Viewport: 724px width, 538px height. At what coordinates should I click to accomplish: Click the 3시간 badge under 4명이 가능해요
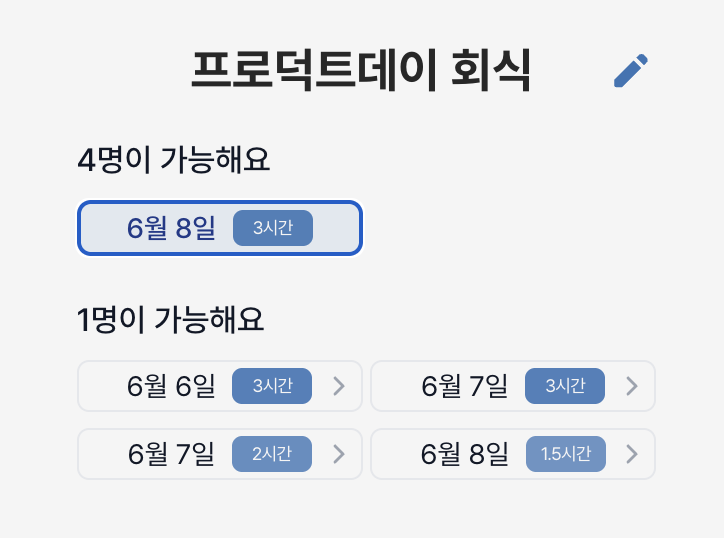(x=273, y=228)
